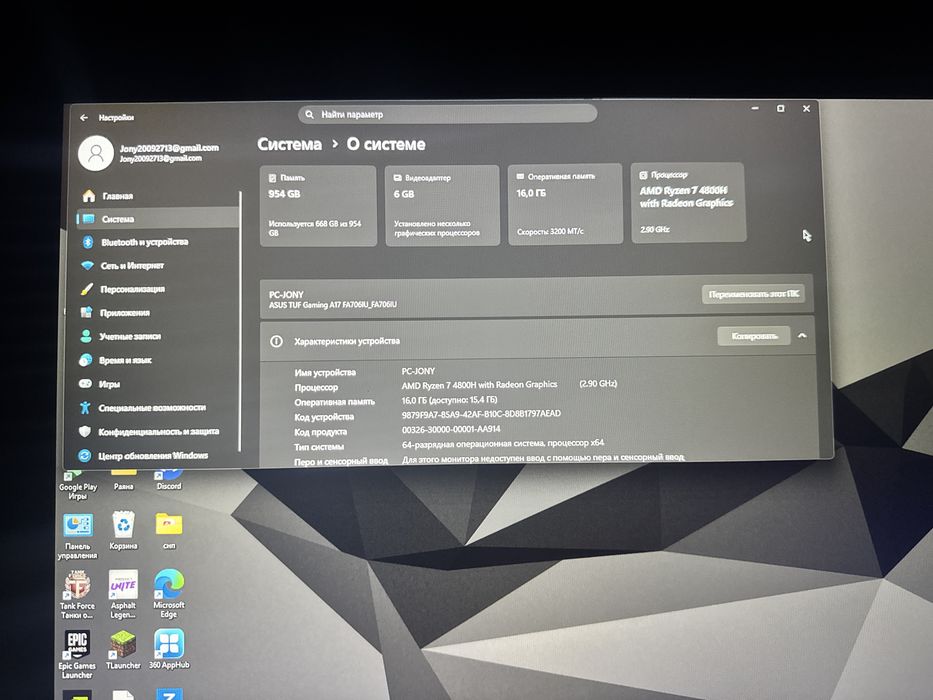Click the Раяна desktop icon
The width and height of the screenshot is (933, 700).
tap(123, 480)
